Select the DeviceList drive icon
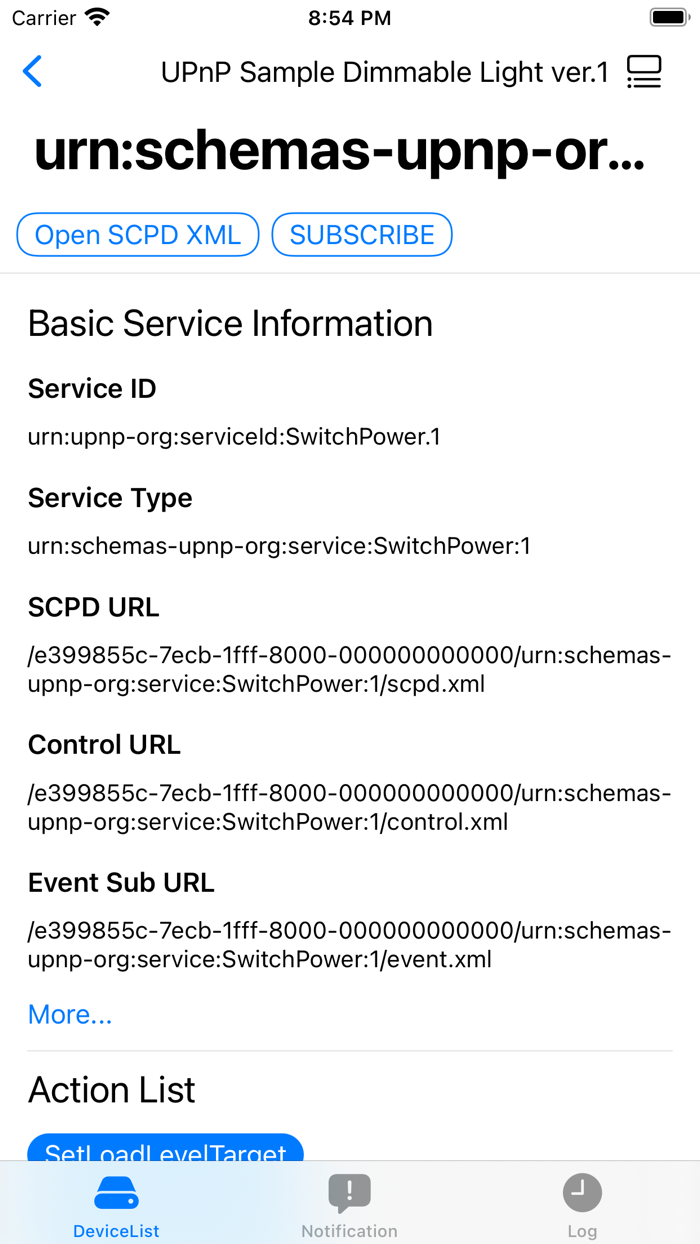This screenshot has height=1244, width=700. click(116, 1192)
